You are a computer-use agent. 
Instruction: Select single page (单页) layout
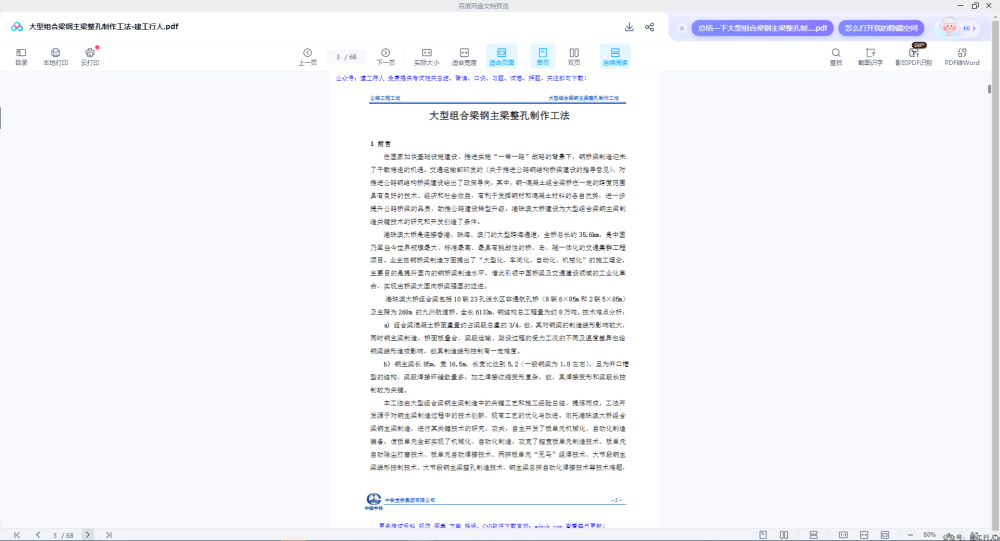pyautogui.click(x=543, y=57)
